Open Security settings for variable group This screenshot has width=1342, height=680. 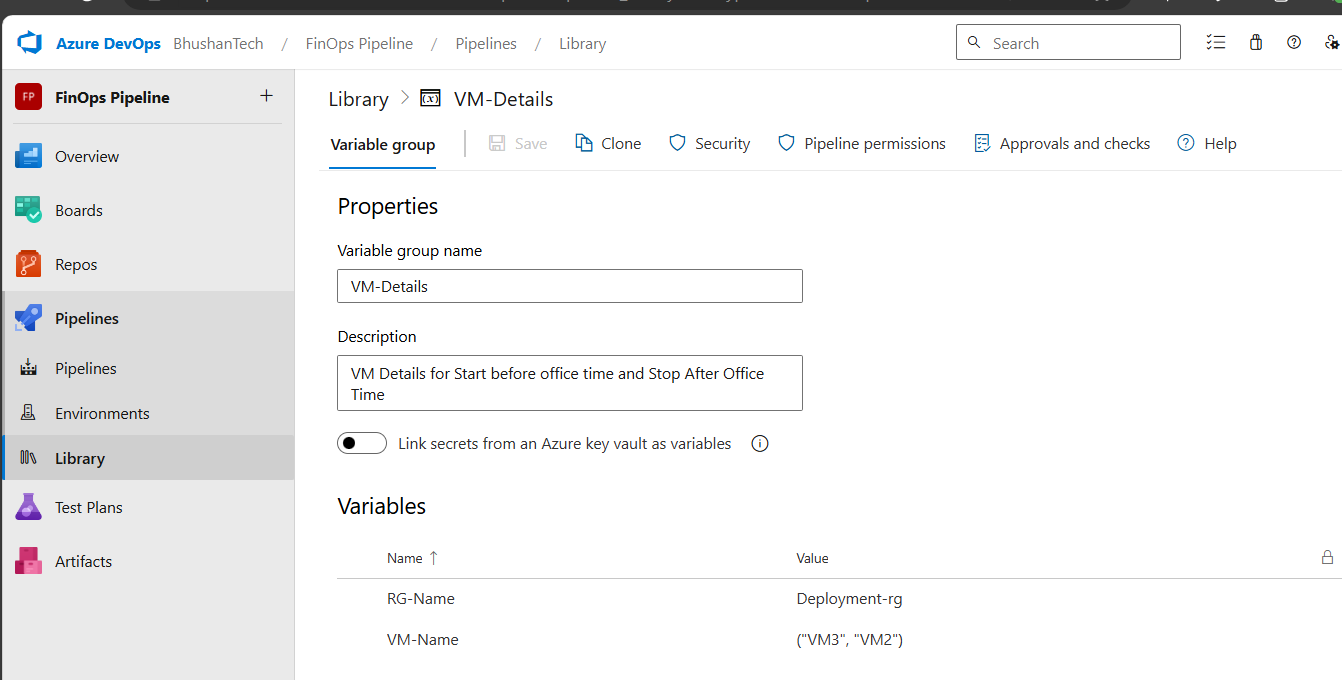point(709,143)
